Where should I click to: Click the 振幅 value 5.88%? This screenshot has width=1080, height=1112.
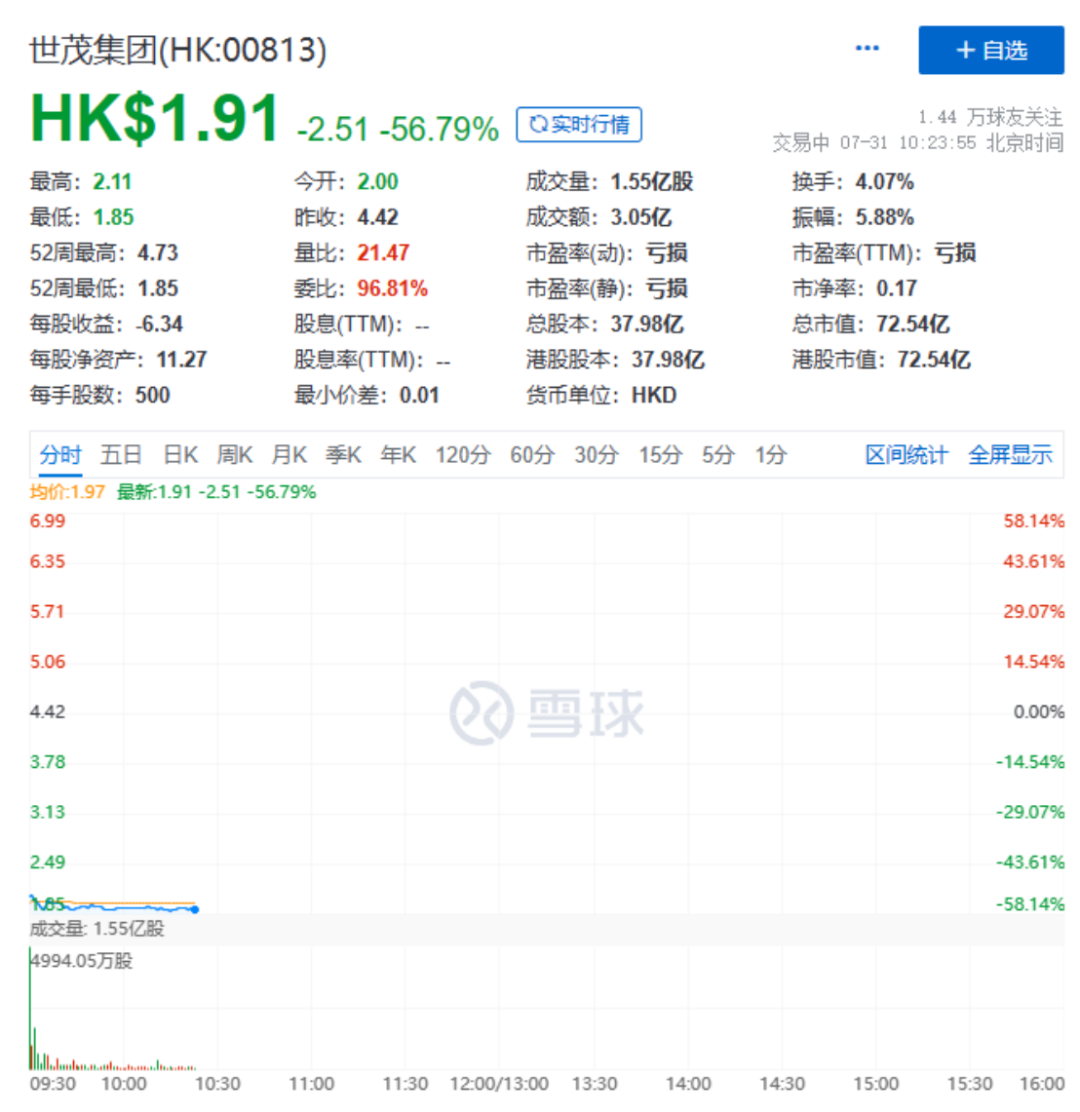(x=884, y=217)
